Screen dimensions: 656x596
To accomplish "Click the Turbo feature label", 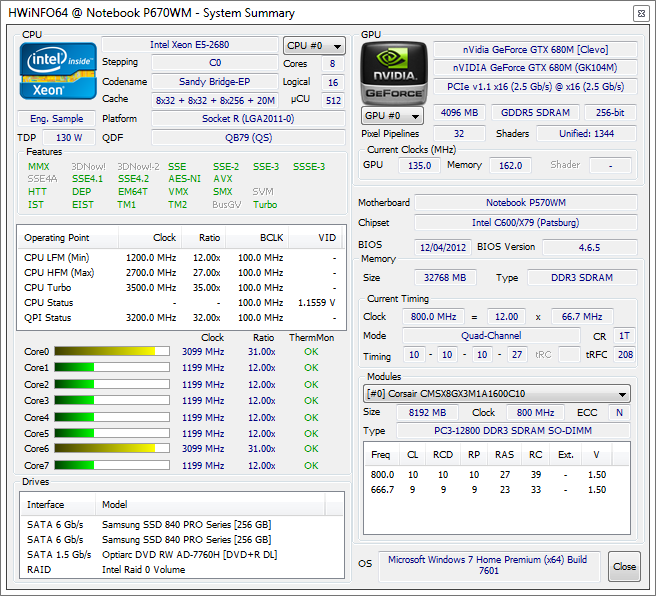I will pos(265,205).
